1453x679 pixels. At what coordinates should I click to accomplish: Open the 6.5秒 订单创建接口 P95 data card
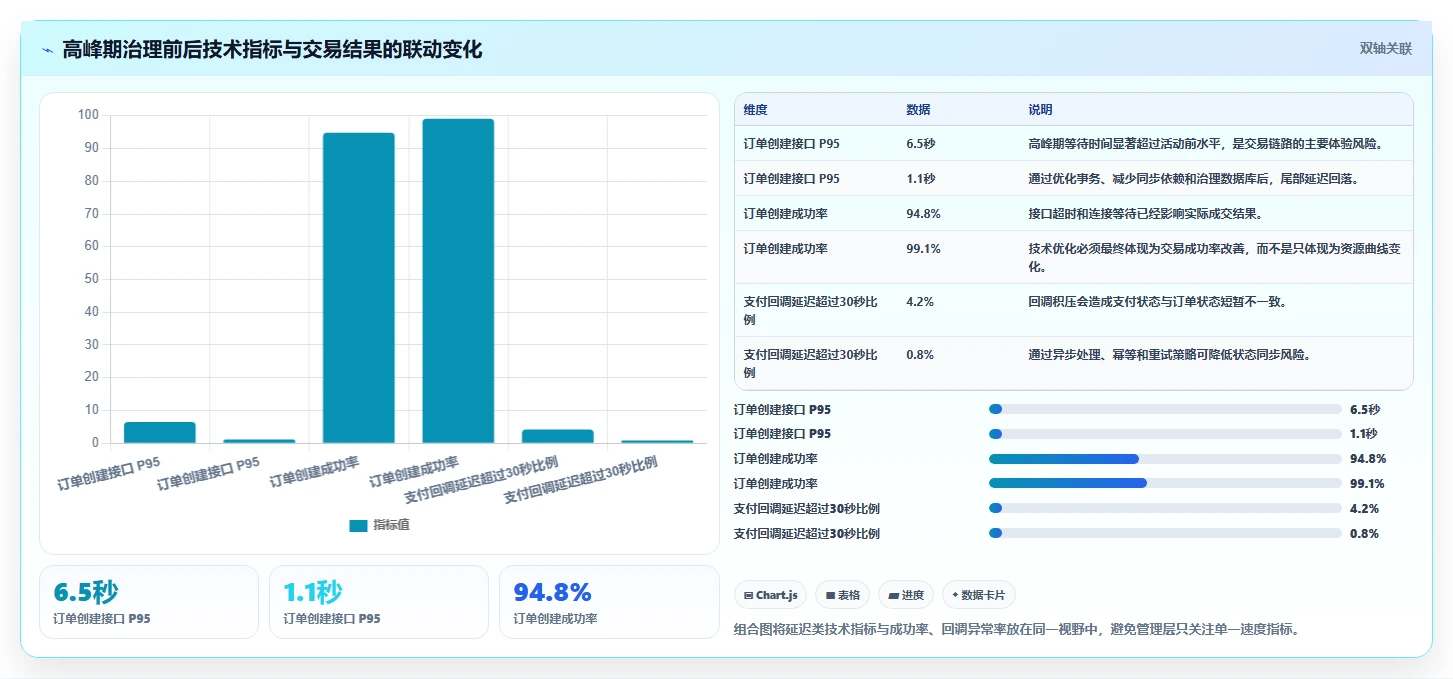click(x=149, y=602)
